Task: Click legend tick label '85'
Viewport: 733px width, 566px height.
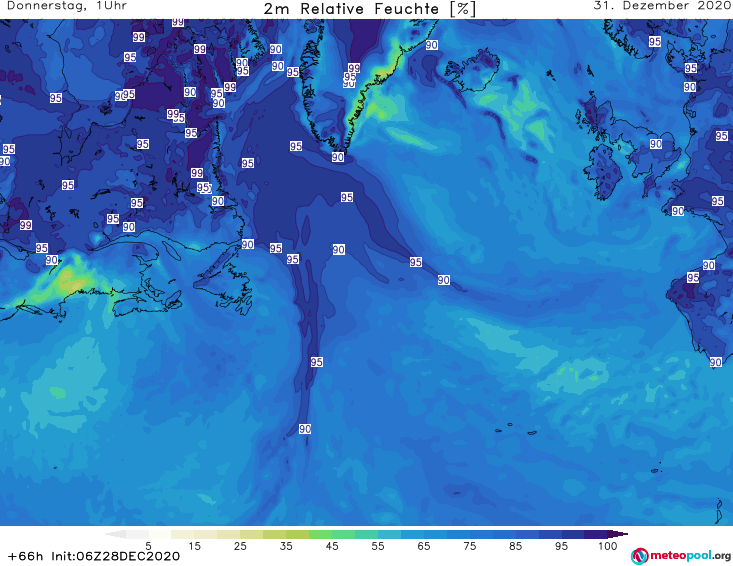Action: (515, 546)
